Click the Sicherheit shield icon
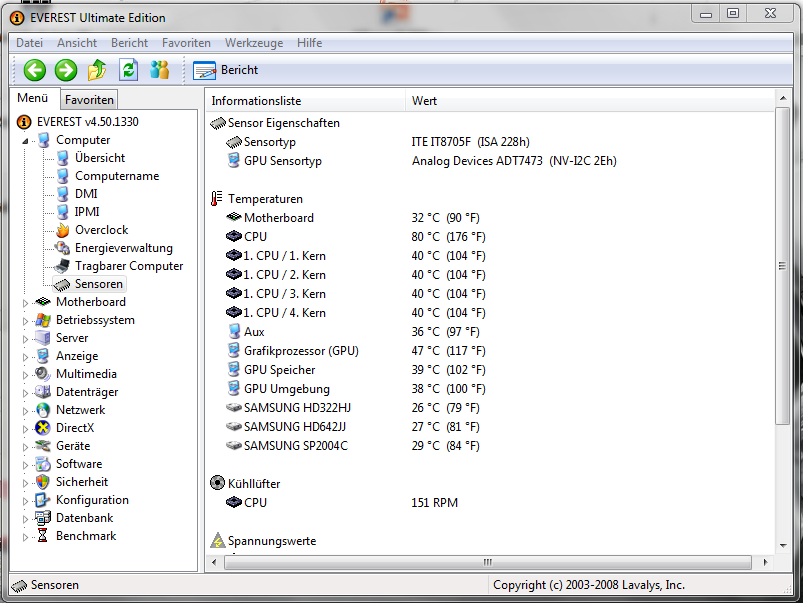 click(43, 482)
